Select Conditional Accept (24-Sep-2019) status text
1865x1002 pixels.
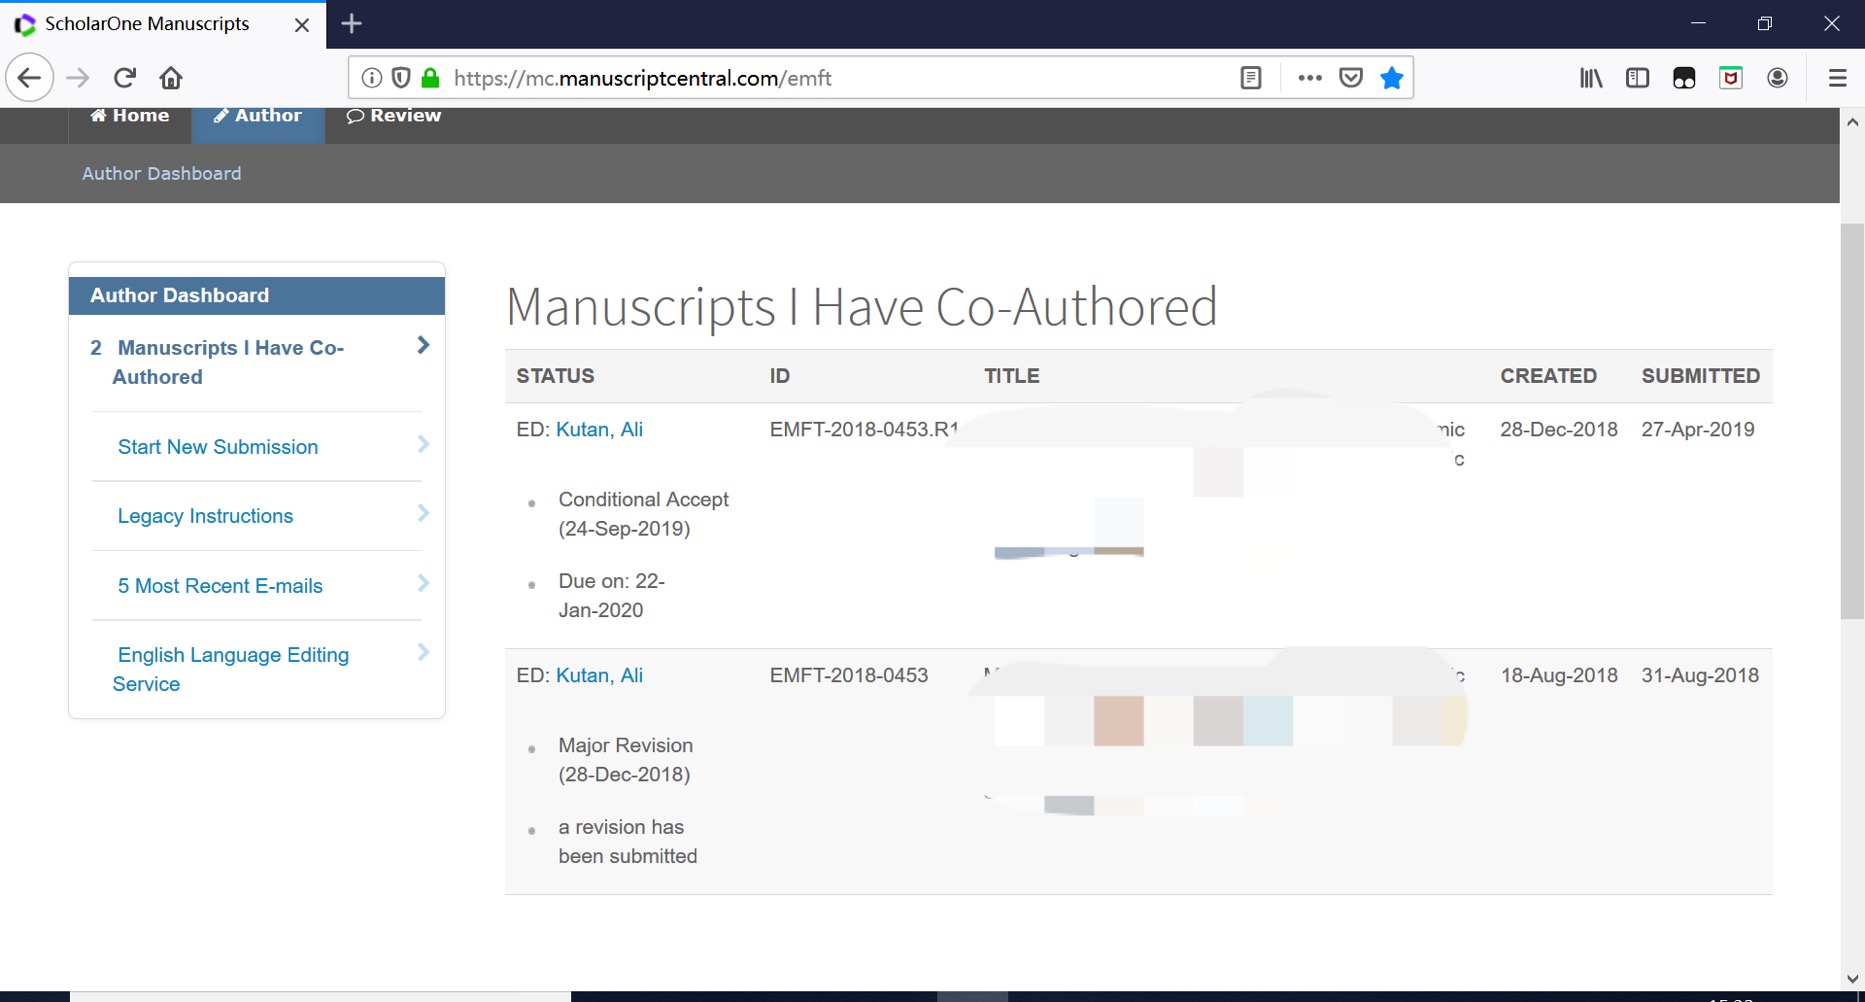[x=644, y=514]
